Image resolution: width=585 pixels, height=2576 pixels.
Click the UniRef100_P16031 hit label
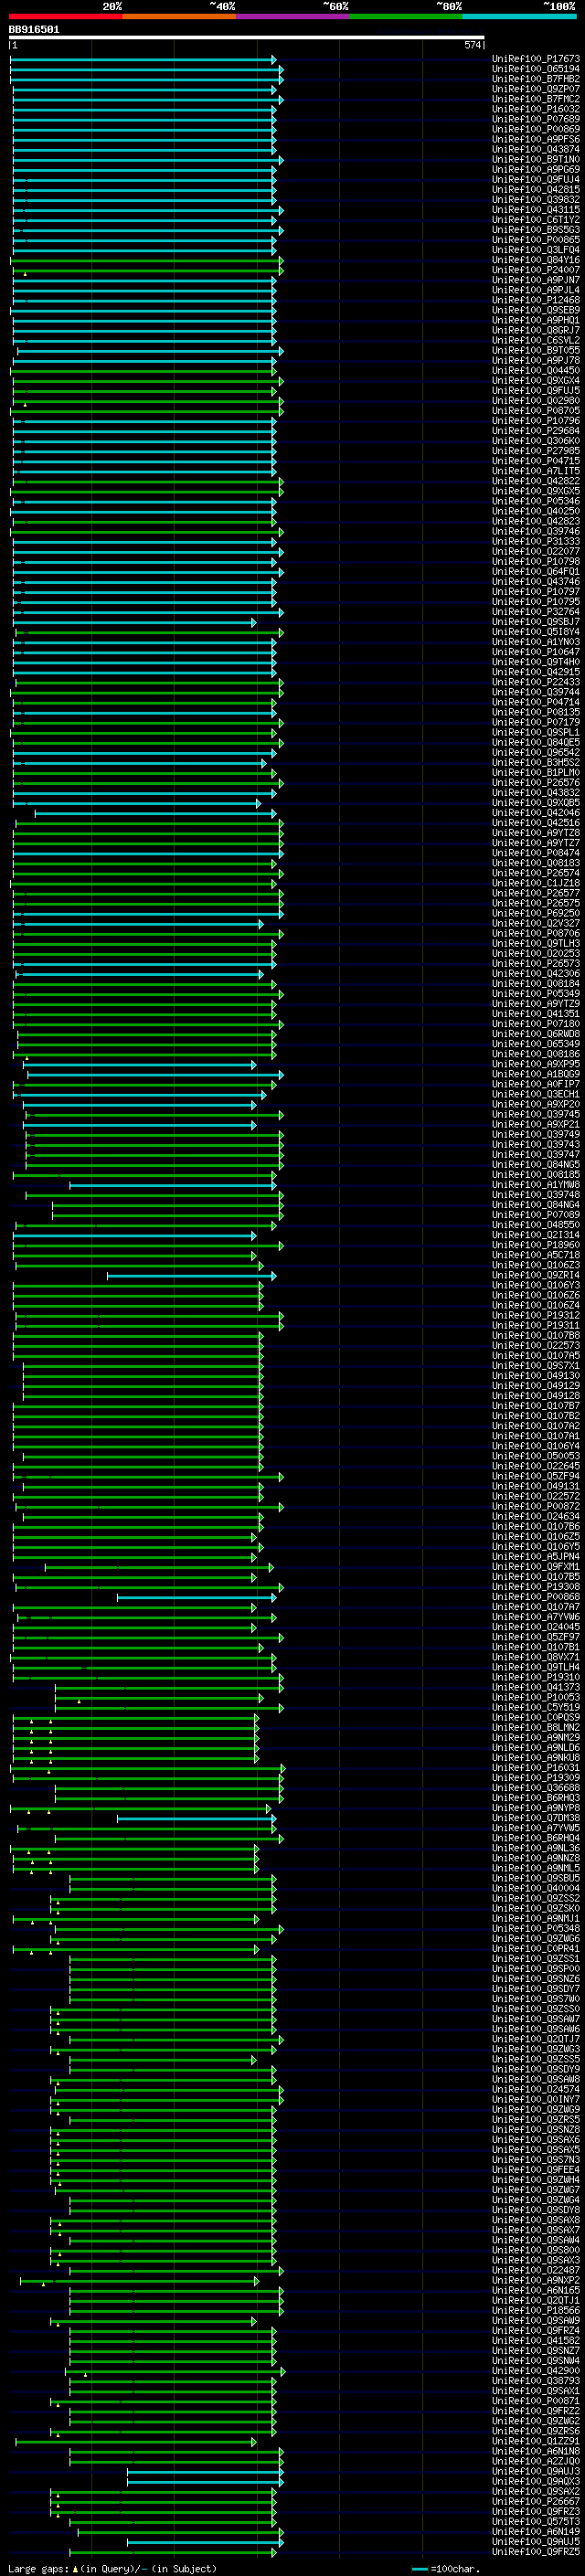(x=536, y=1768)
